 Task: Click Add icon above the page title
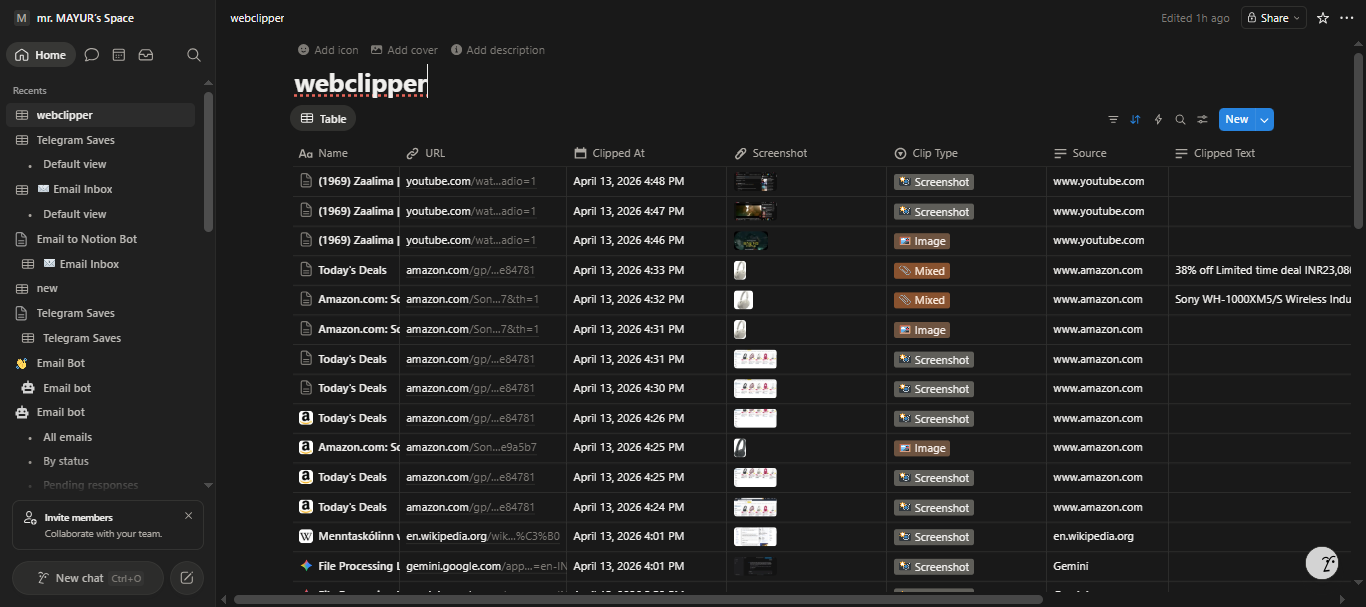pos(328,50)
